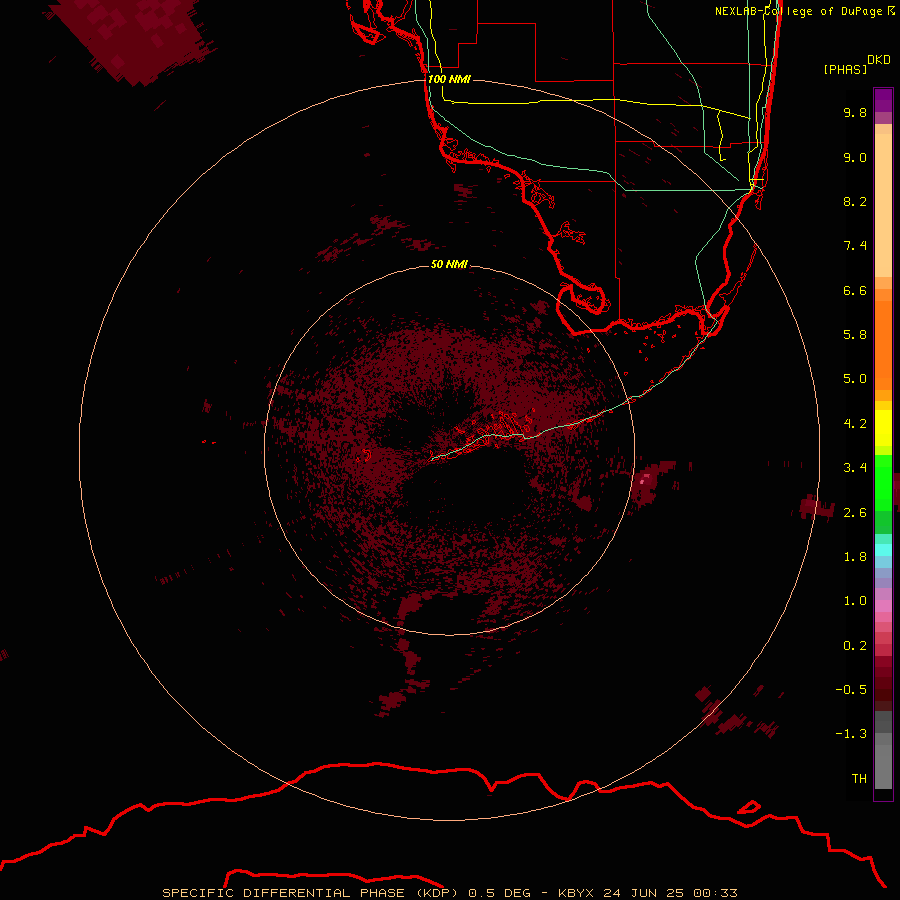
Task: Click the 8.2 scale value
Action: tap(855, 201)
